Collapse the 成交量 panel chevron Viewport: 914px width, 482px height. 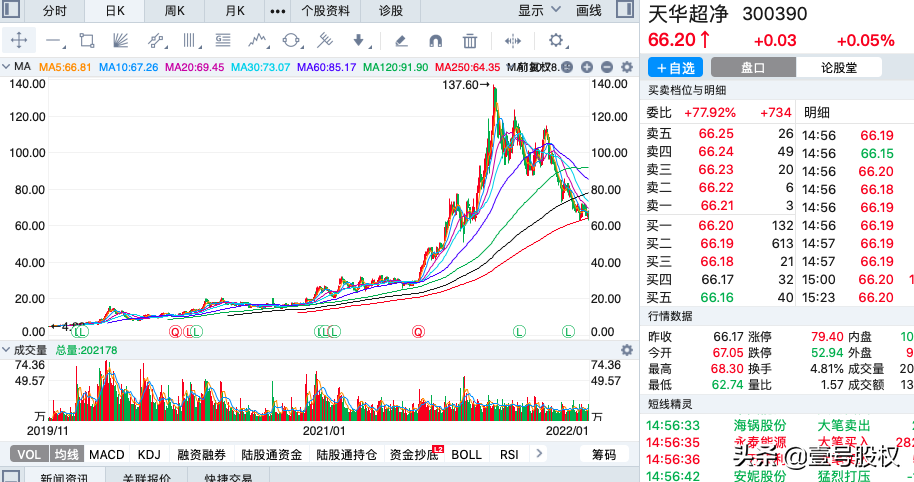click(6, 350)
